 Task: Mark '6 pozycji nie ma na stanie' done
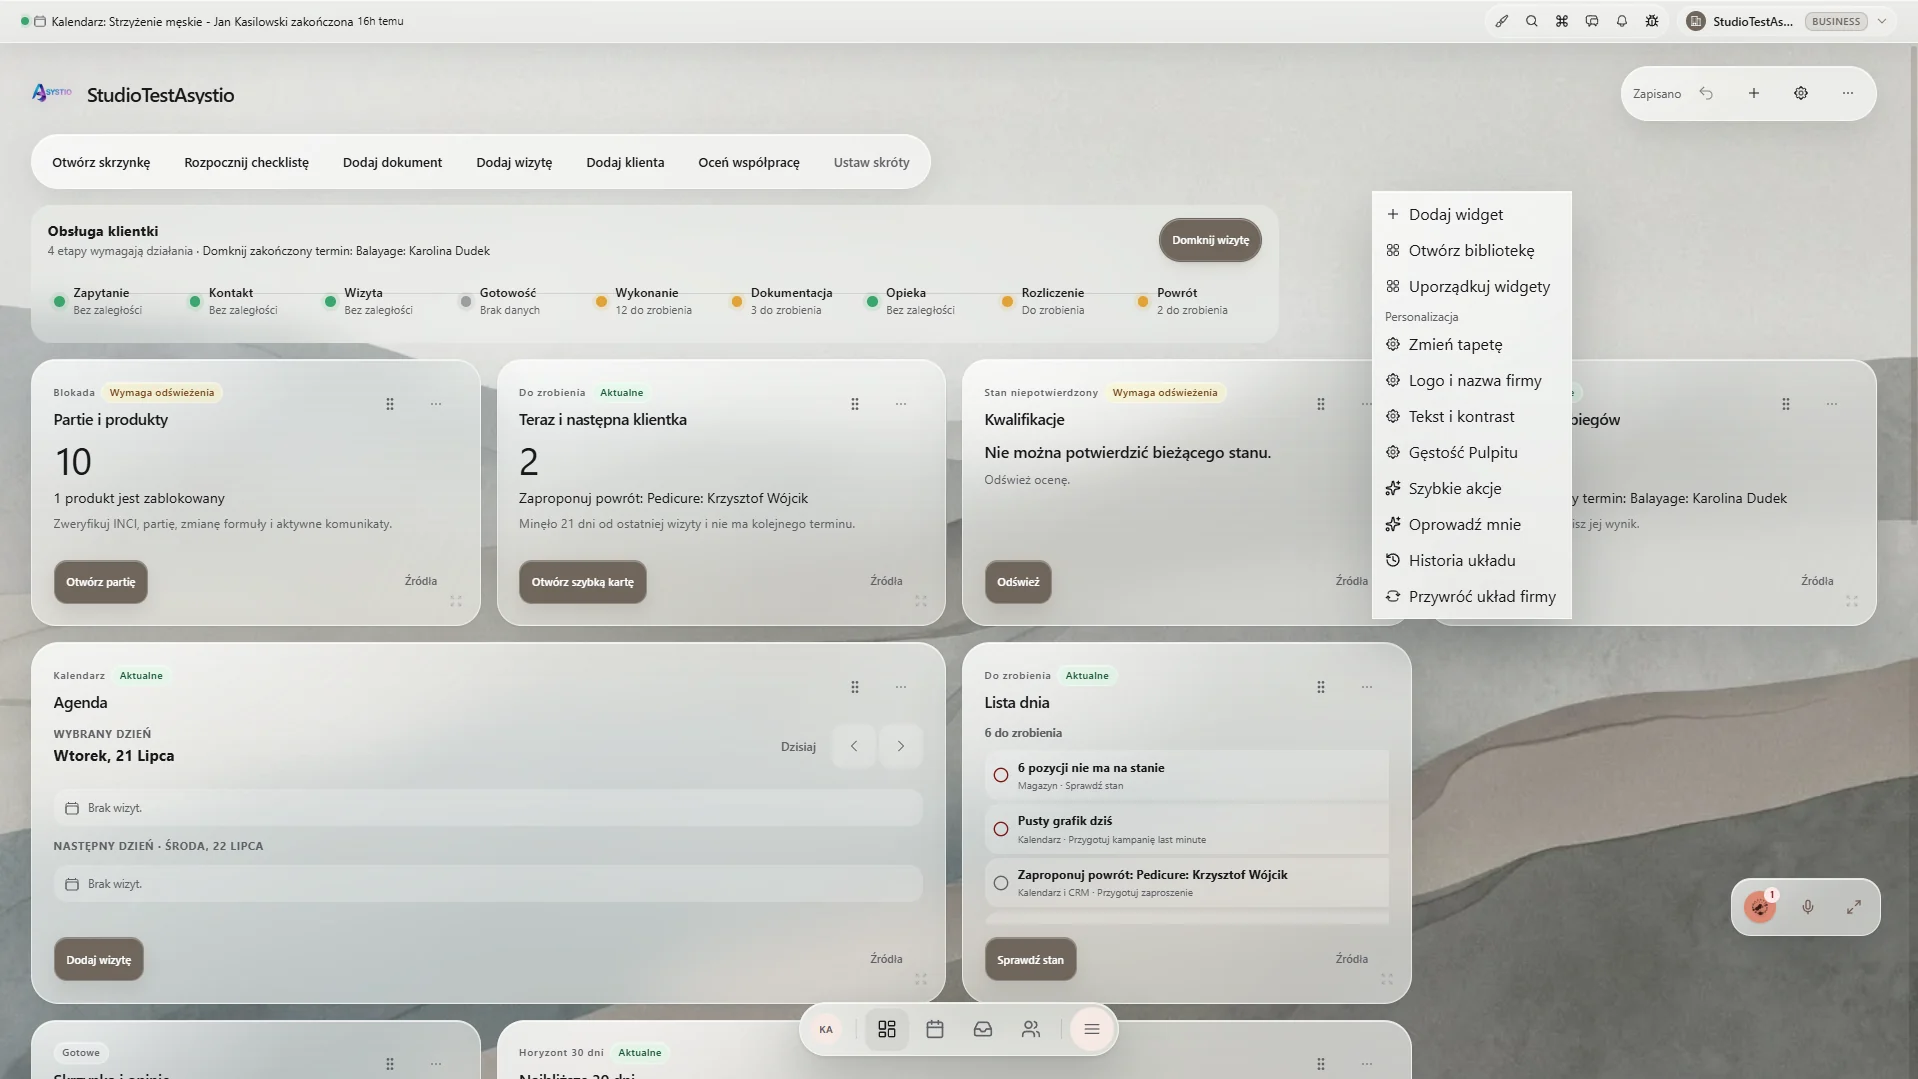[1000, 775]
